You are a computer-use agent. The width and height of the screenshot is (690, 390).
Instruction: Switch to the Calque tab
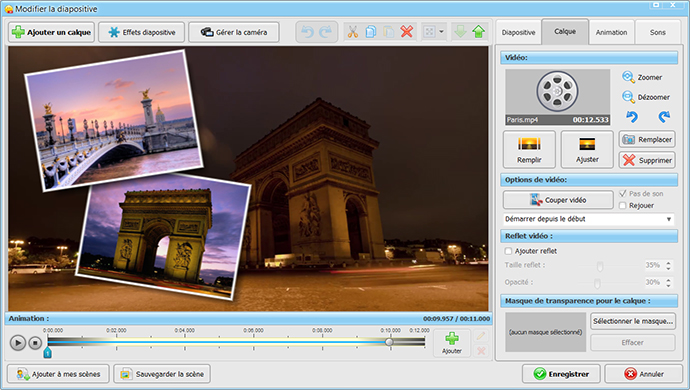coord(565,31)
